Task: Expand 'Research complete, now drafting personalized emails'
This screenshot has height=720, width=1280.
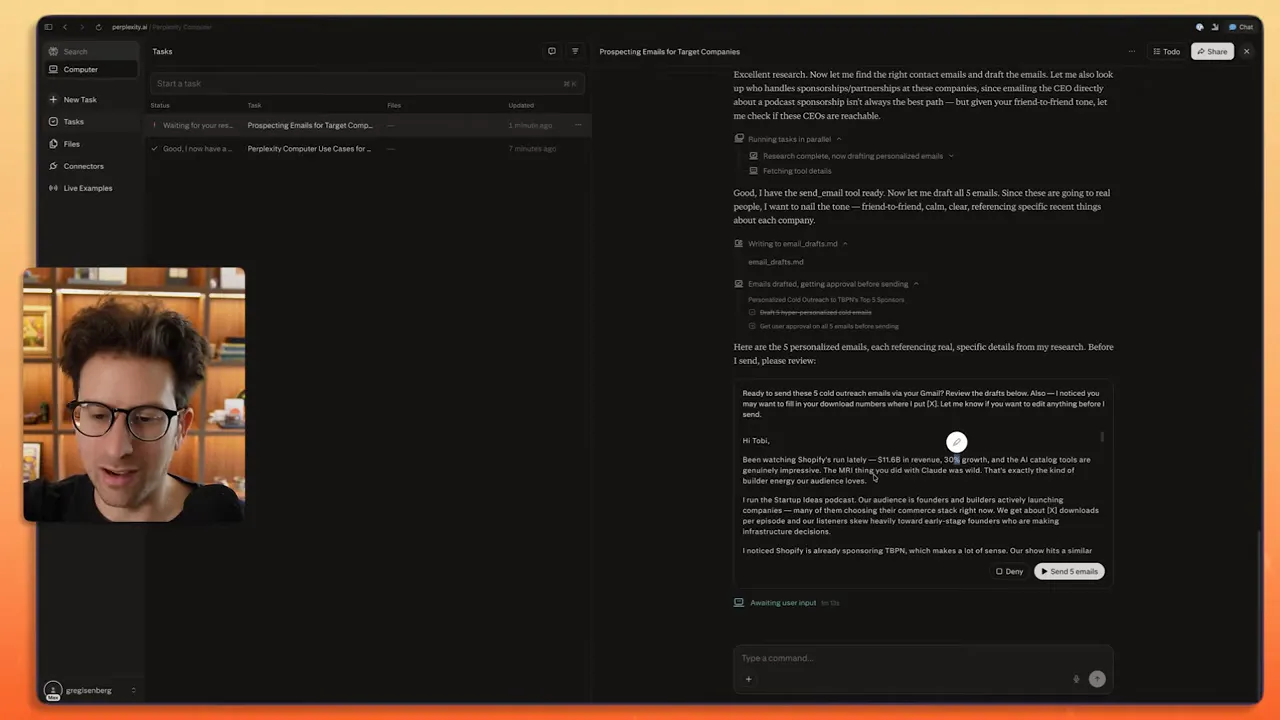Action: pyautogui.click(x=950, y=156)
